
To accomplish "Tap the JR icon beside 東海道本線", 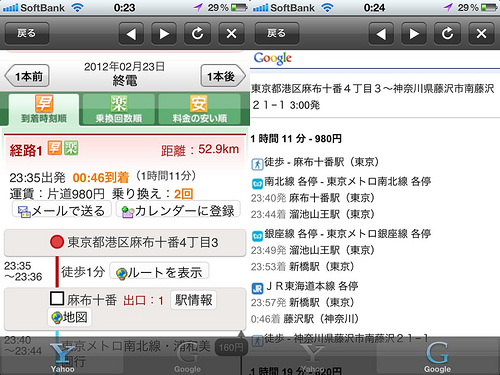I will pos(257,288).
